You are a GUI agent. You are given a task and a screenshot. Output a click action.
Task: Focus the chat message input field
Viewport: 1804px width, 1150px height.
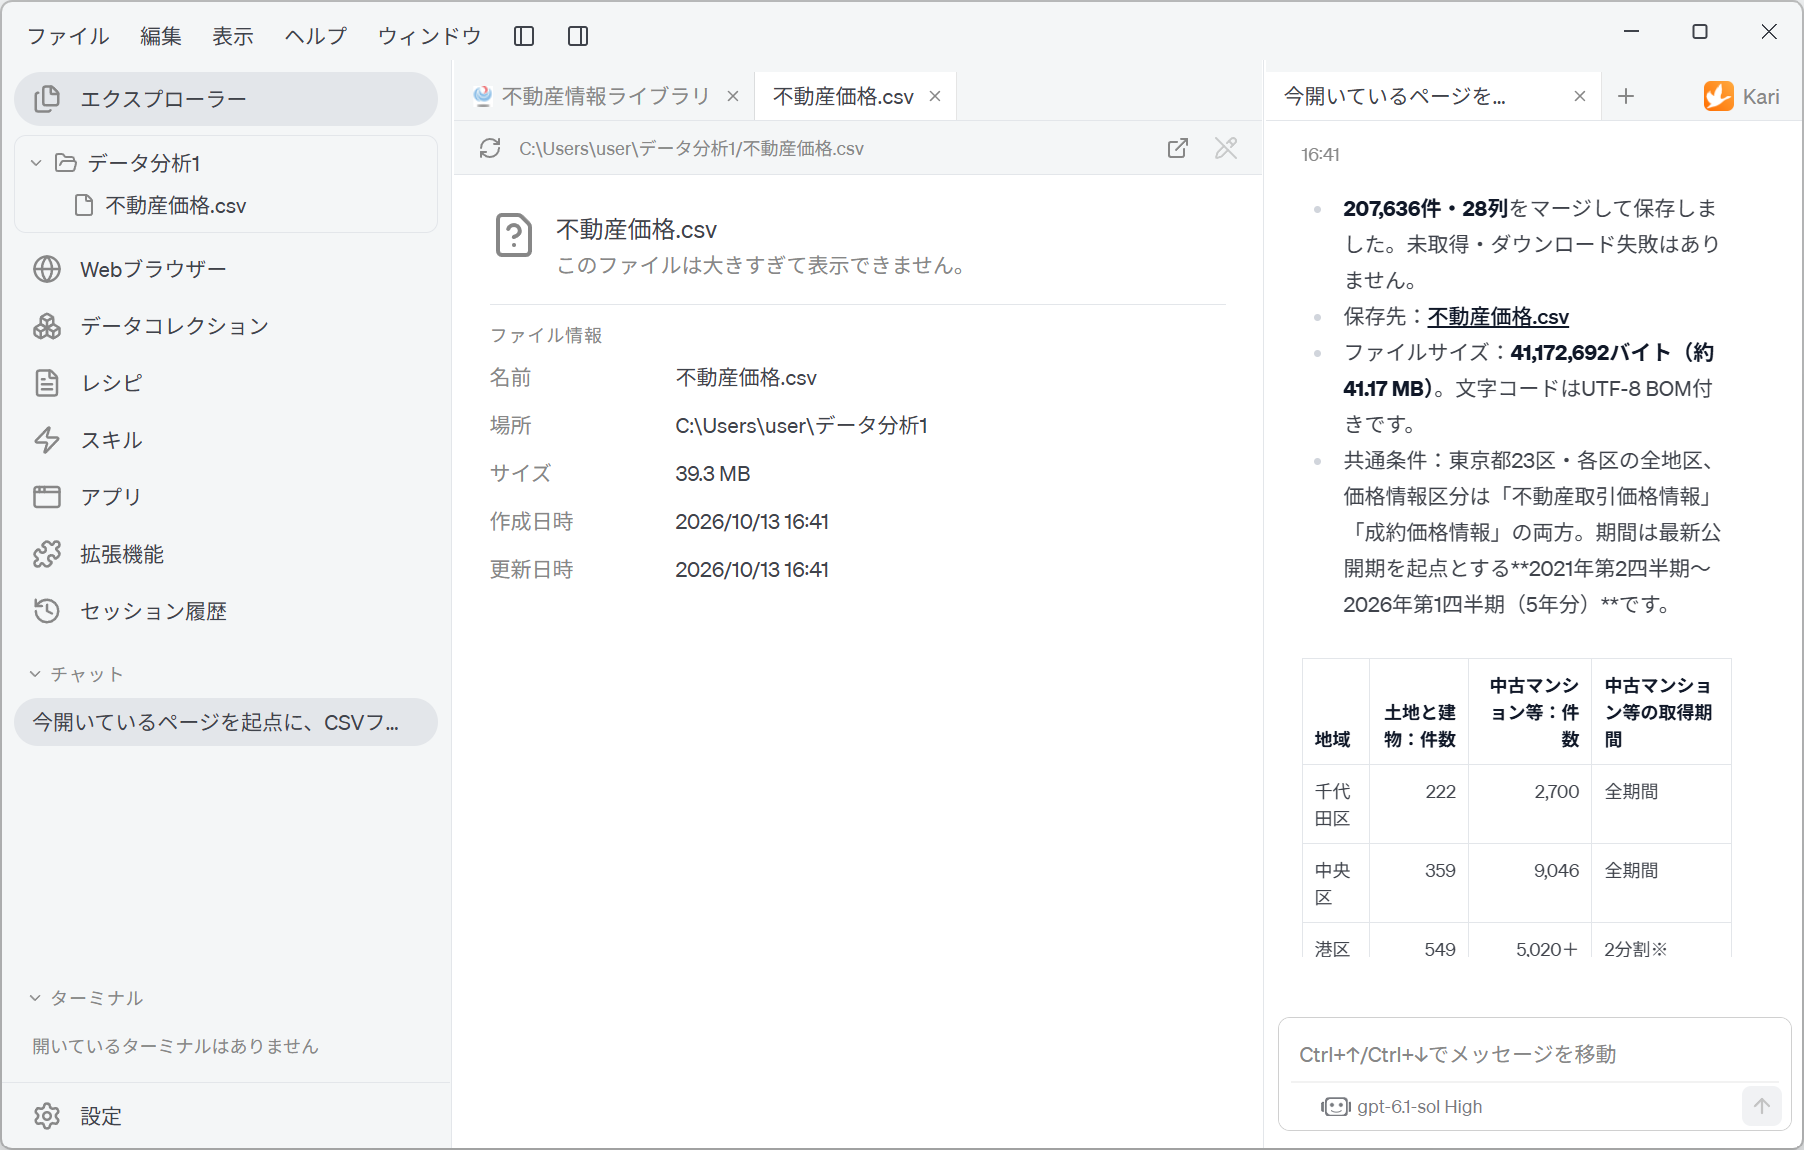click(1534, 1054)
